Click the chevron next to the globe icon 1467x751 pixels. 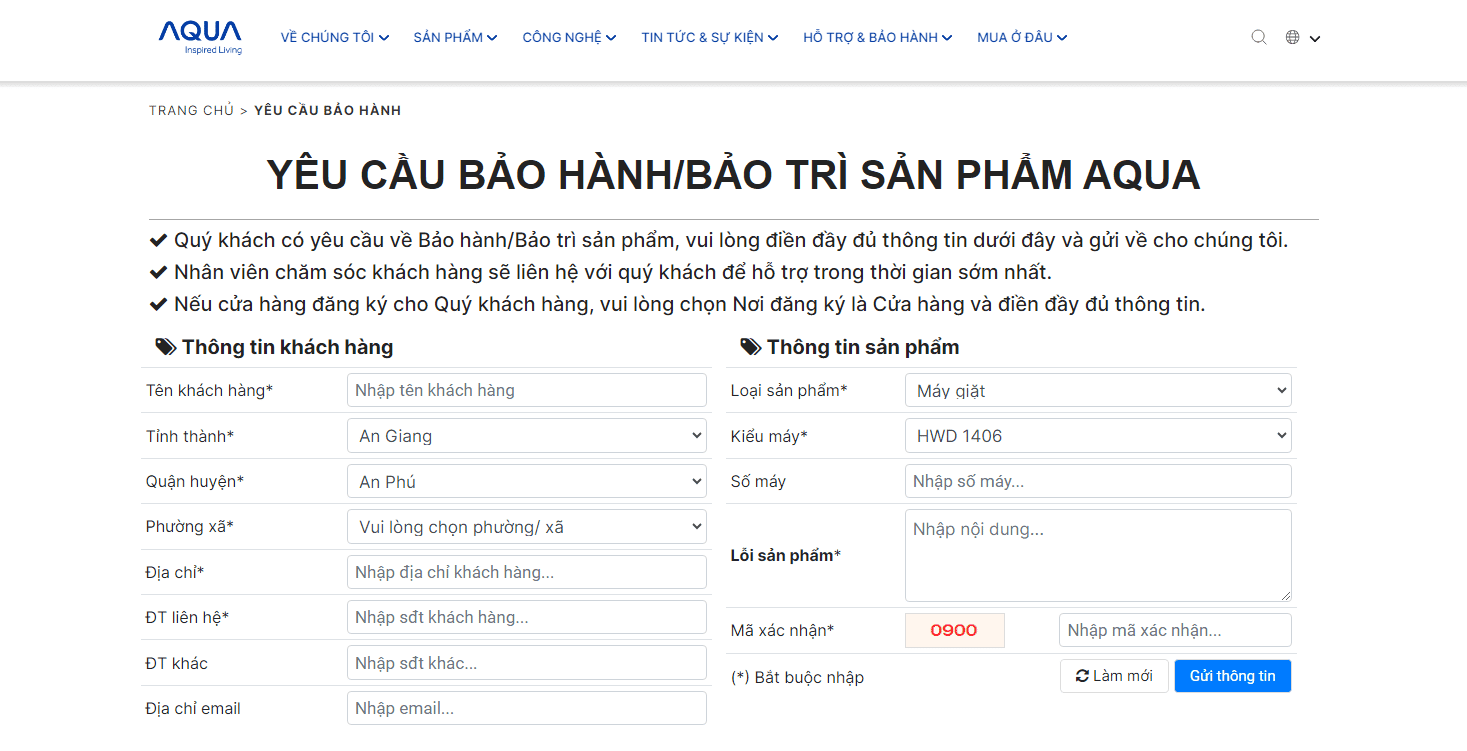click(x=1314, y=38)
